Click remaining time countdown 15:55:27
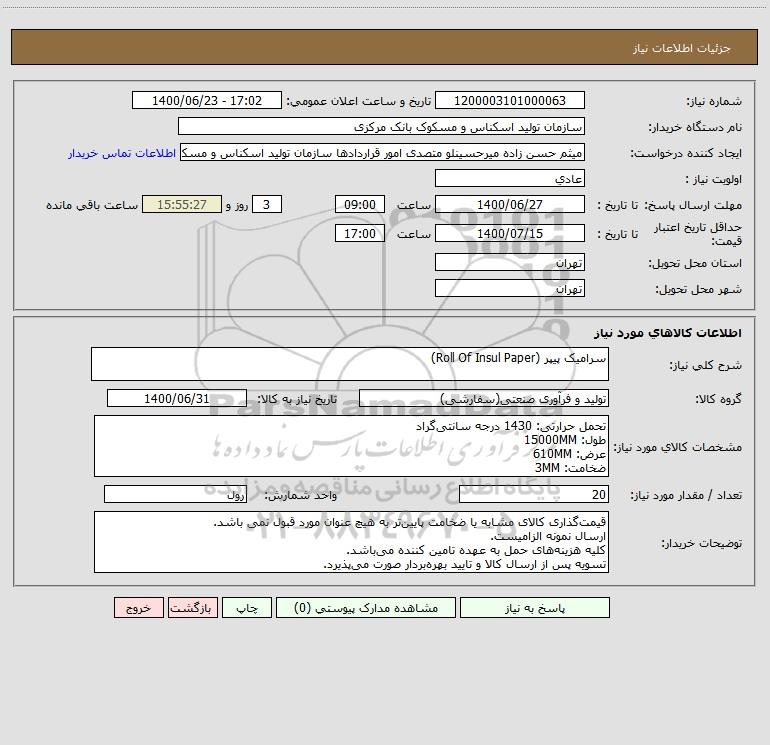Screen dimensions: 770x745 (x=182, y=204)
